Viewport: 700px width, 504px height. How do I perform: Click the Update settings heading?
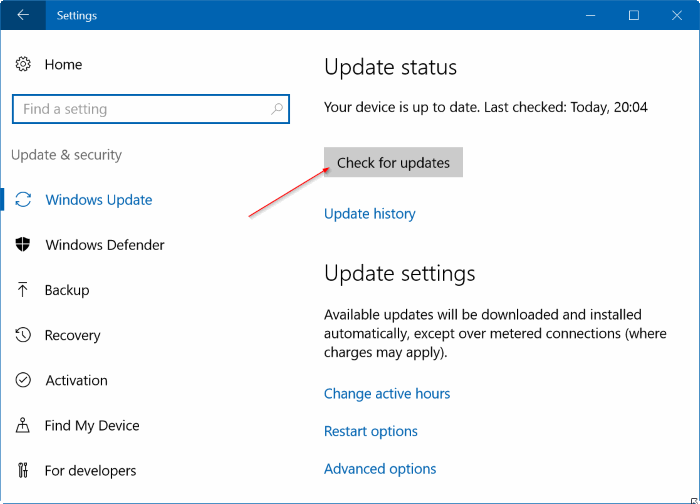[400, 273]
